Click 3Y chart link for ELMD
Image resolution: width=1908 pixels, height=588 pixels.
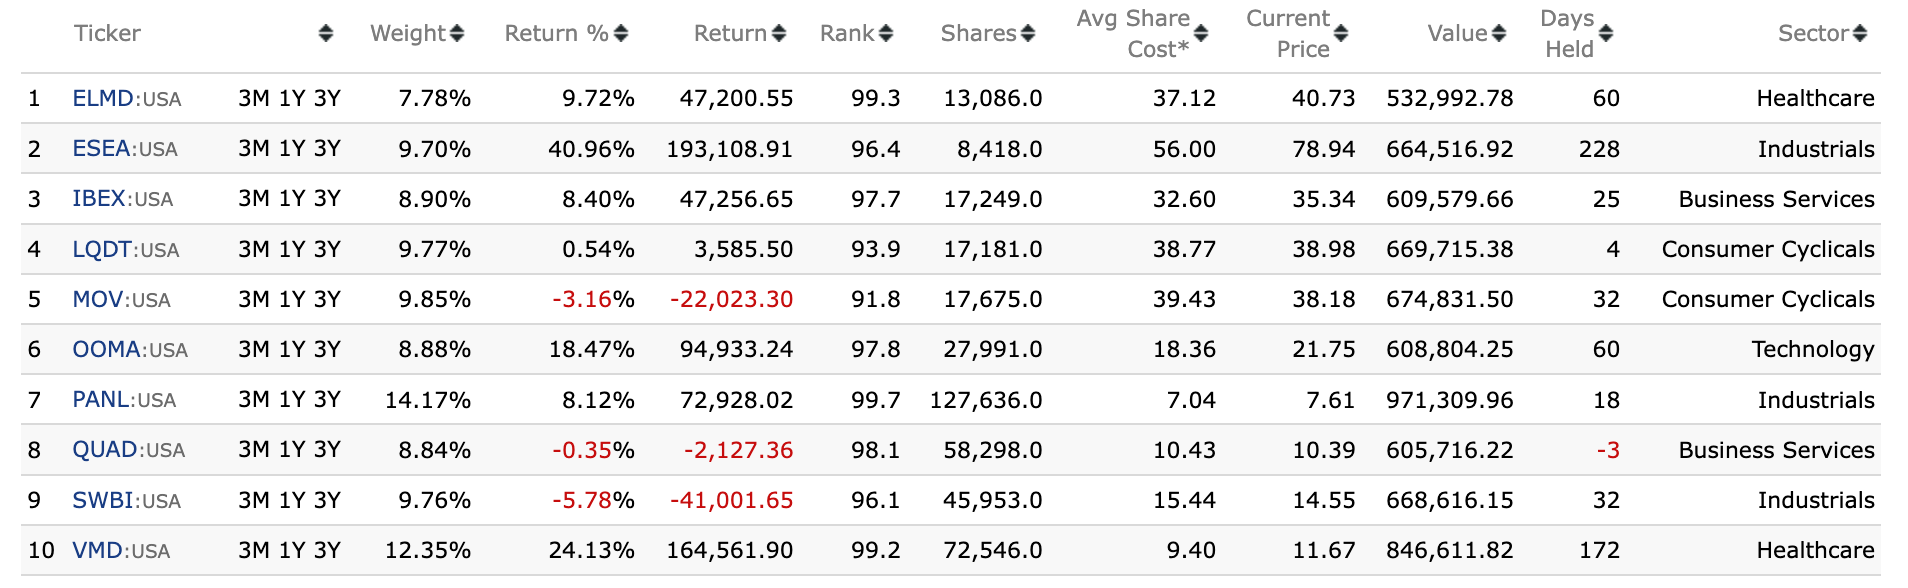[x=327, y=98]
